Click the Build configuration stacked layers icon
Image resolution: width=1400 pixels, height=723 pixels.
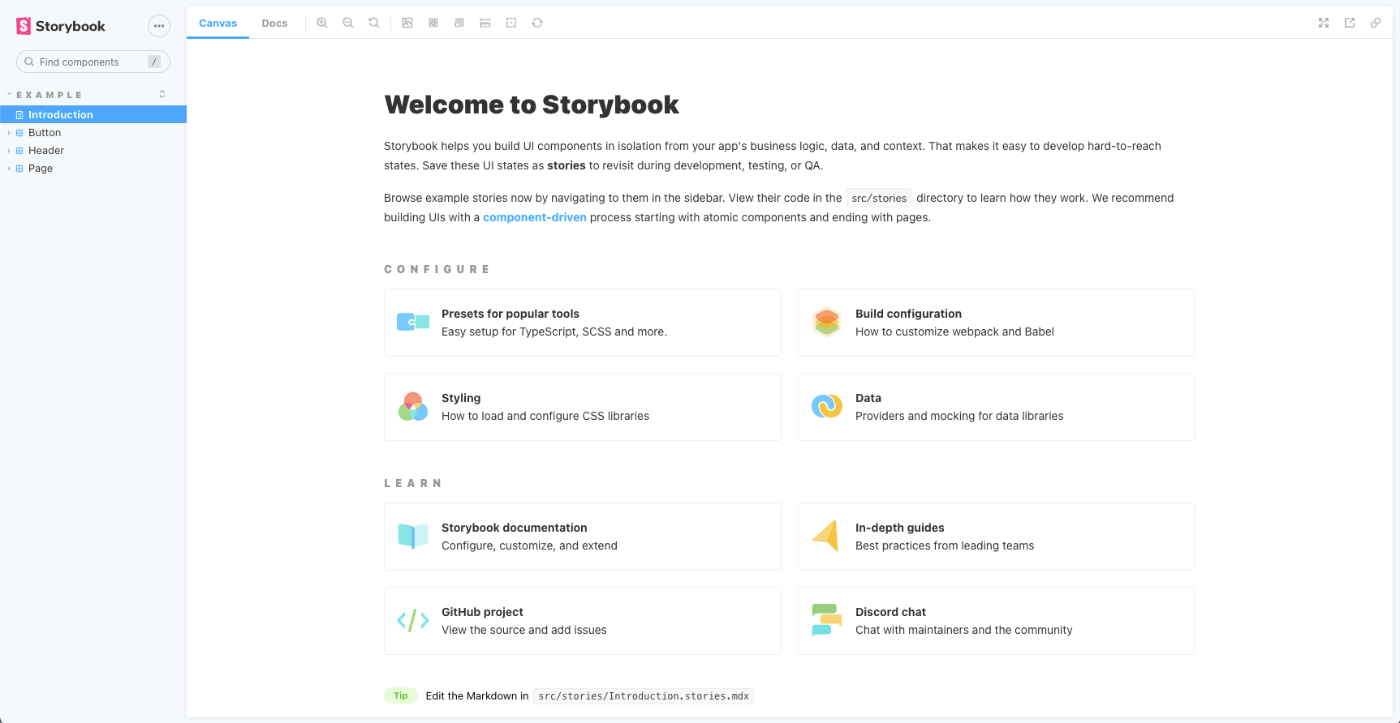[x=827, y=322]
